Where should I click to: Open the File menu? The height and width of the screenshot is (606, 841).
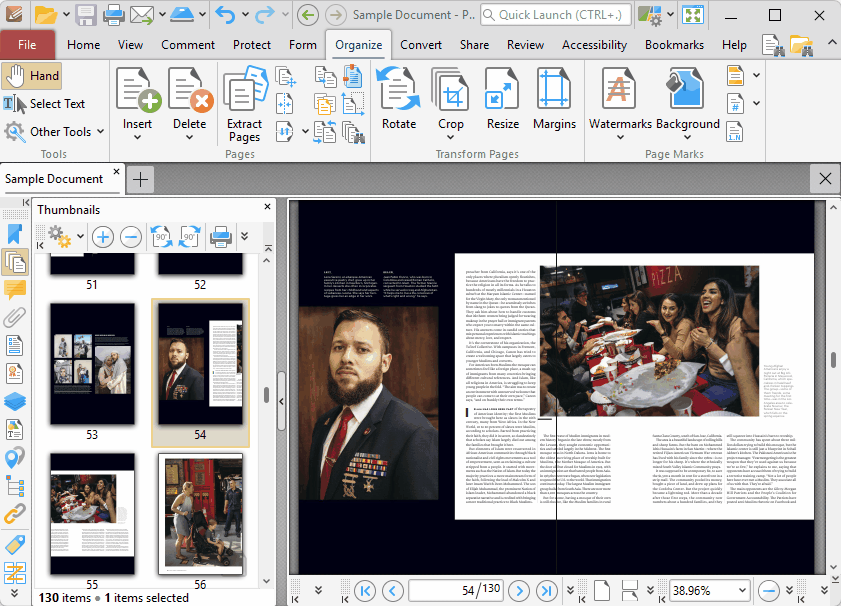tap(27, 45)
